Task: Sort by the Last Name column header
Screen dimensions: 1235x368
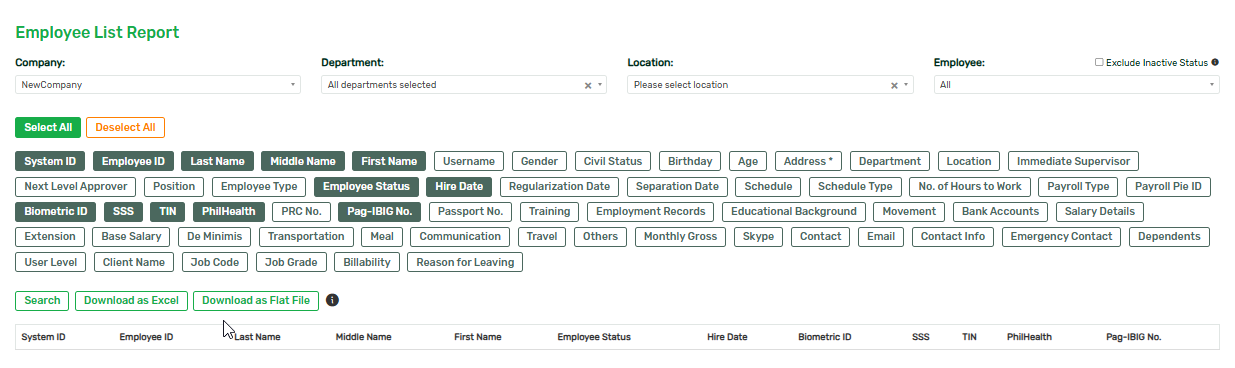Action: pyautogui.click(x=257, y=337)
